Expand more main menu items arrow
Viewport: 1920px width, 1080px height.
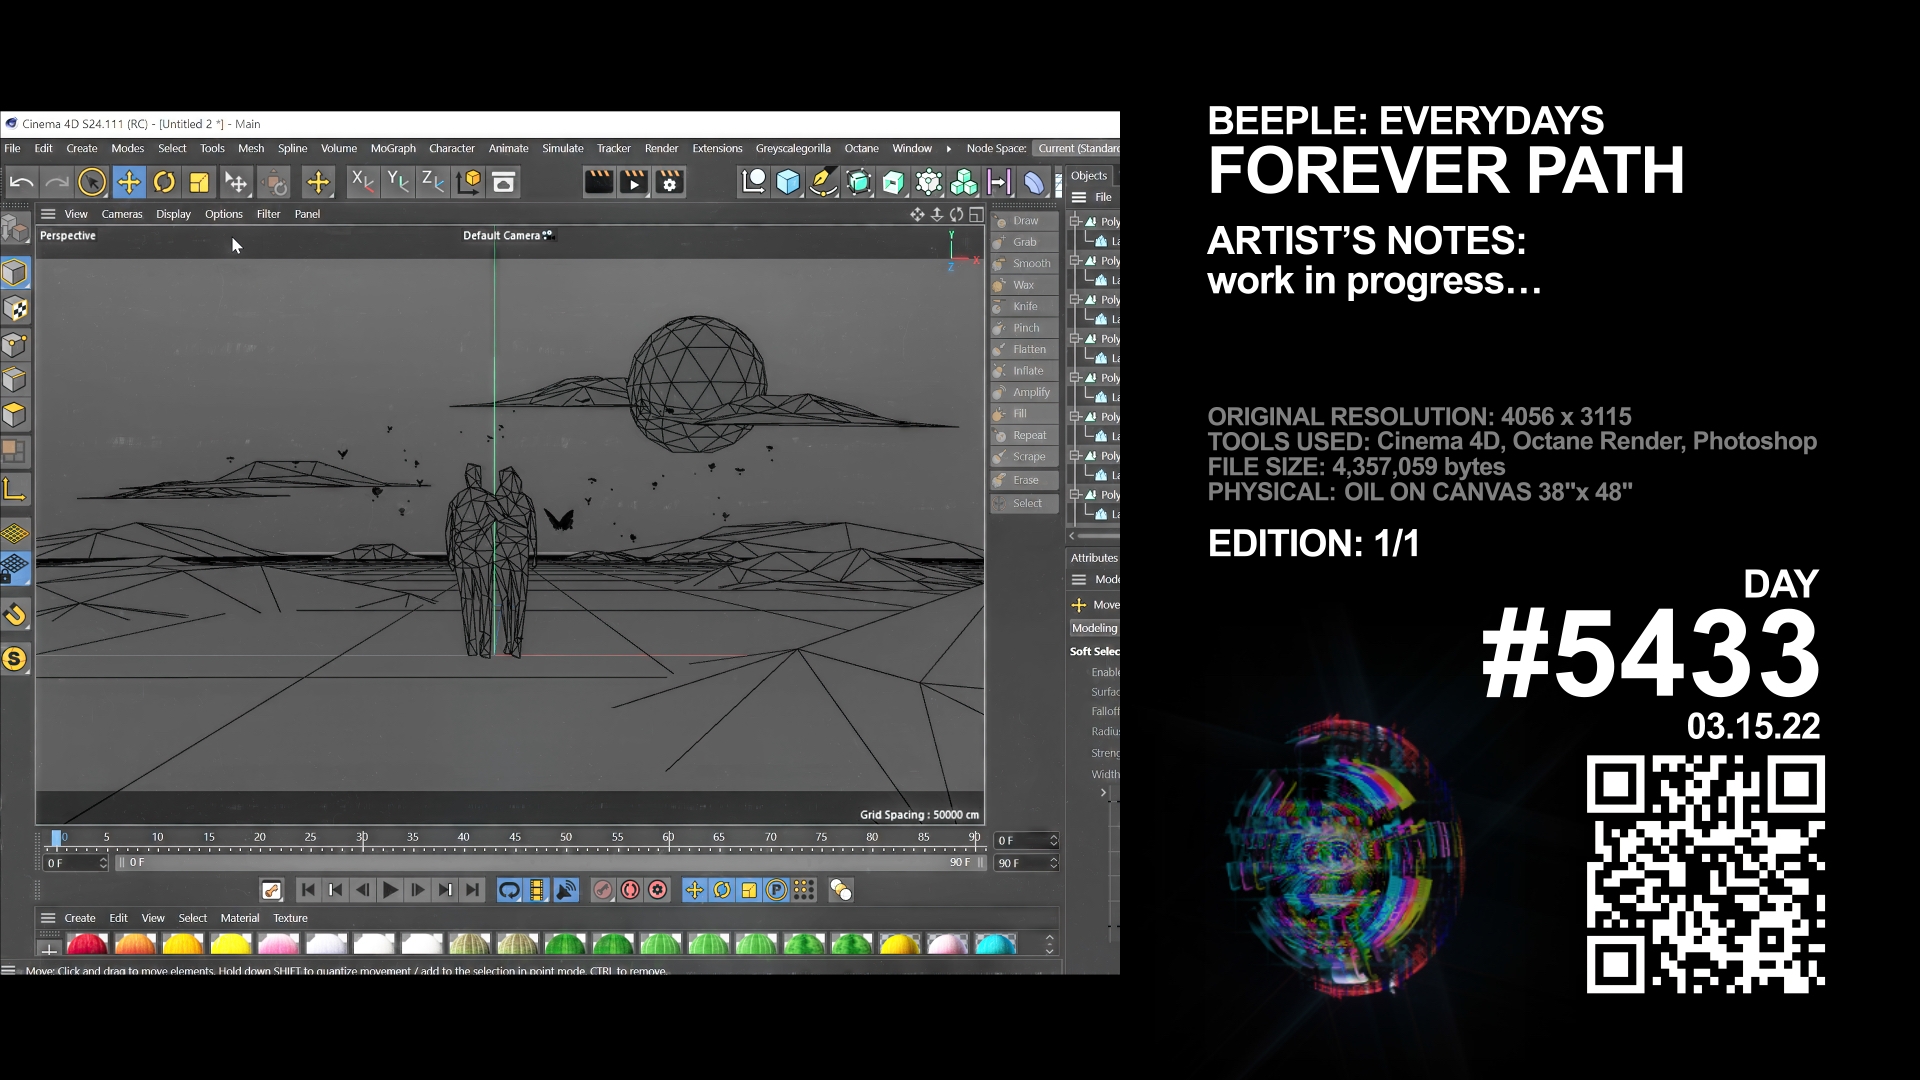point(948,149)
